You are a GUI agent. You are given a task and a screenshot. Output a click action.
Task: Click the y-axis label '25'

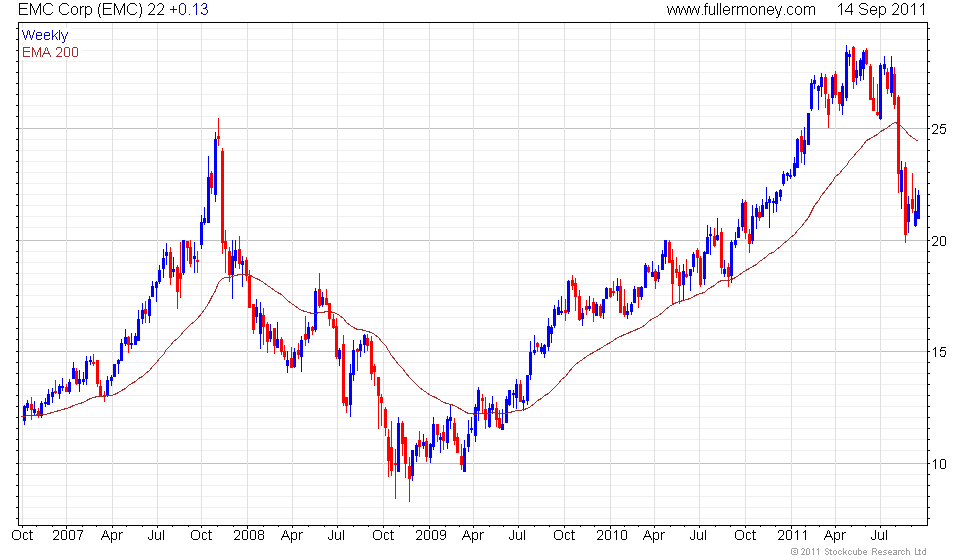tap(939, 129)
